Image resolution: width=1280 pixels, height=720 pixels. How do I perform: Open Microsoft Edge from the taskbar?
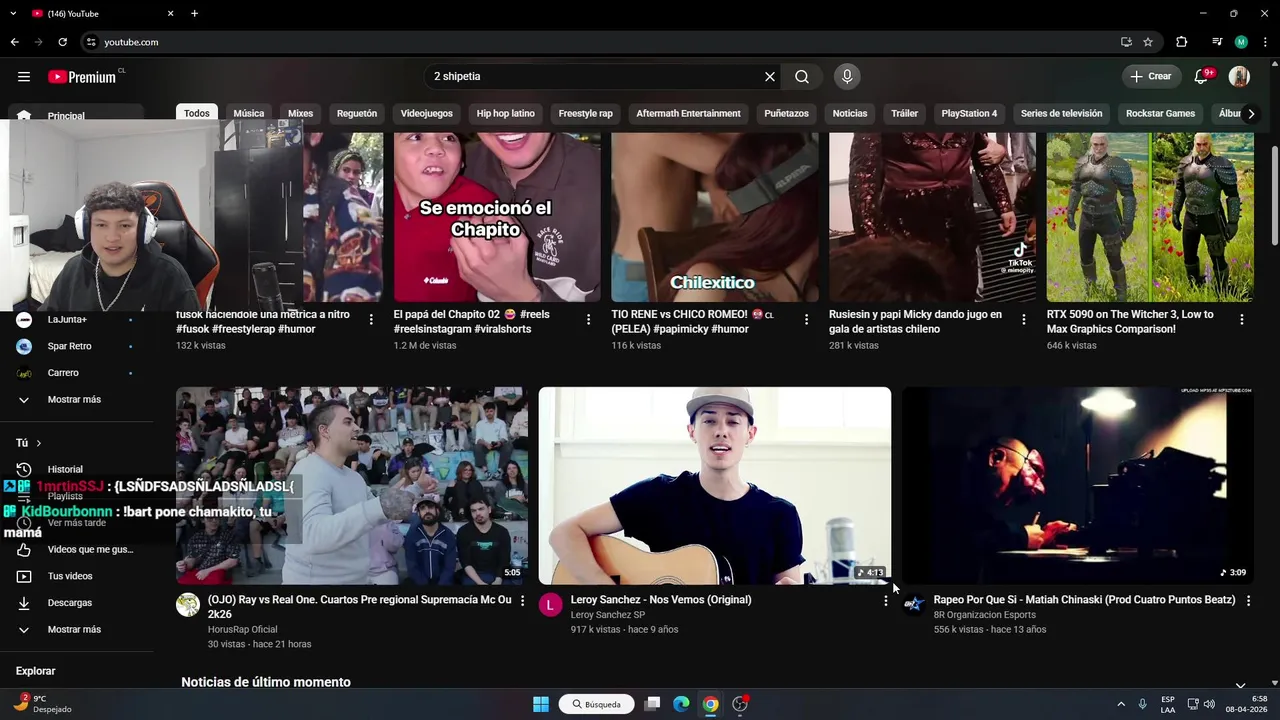pos(681,704)
